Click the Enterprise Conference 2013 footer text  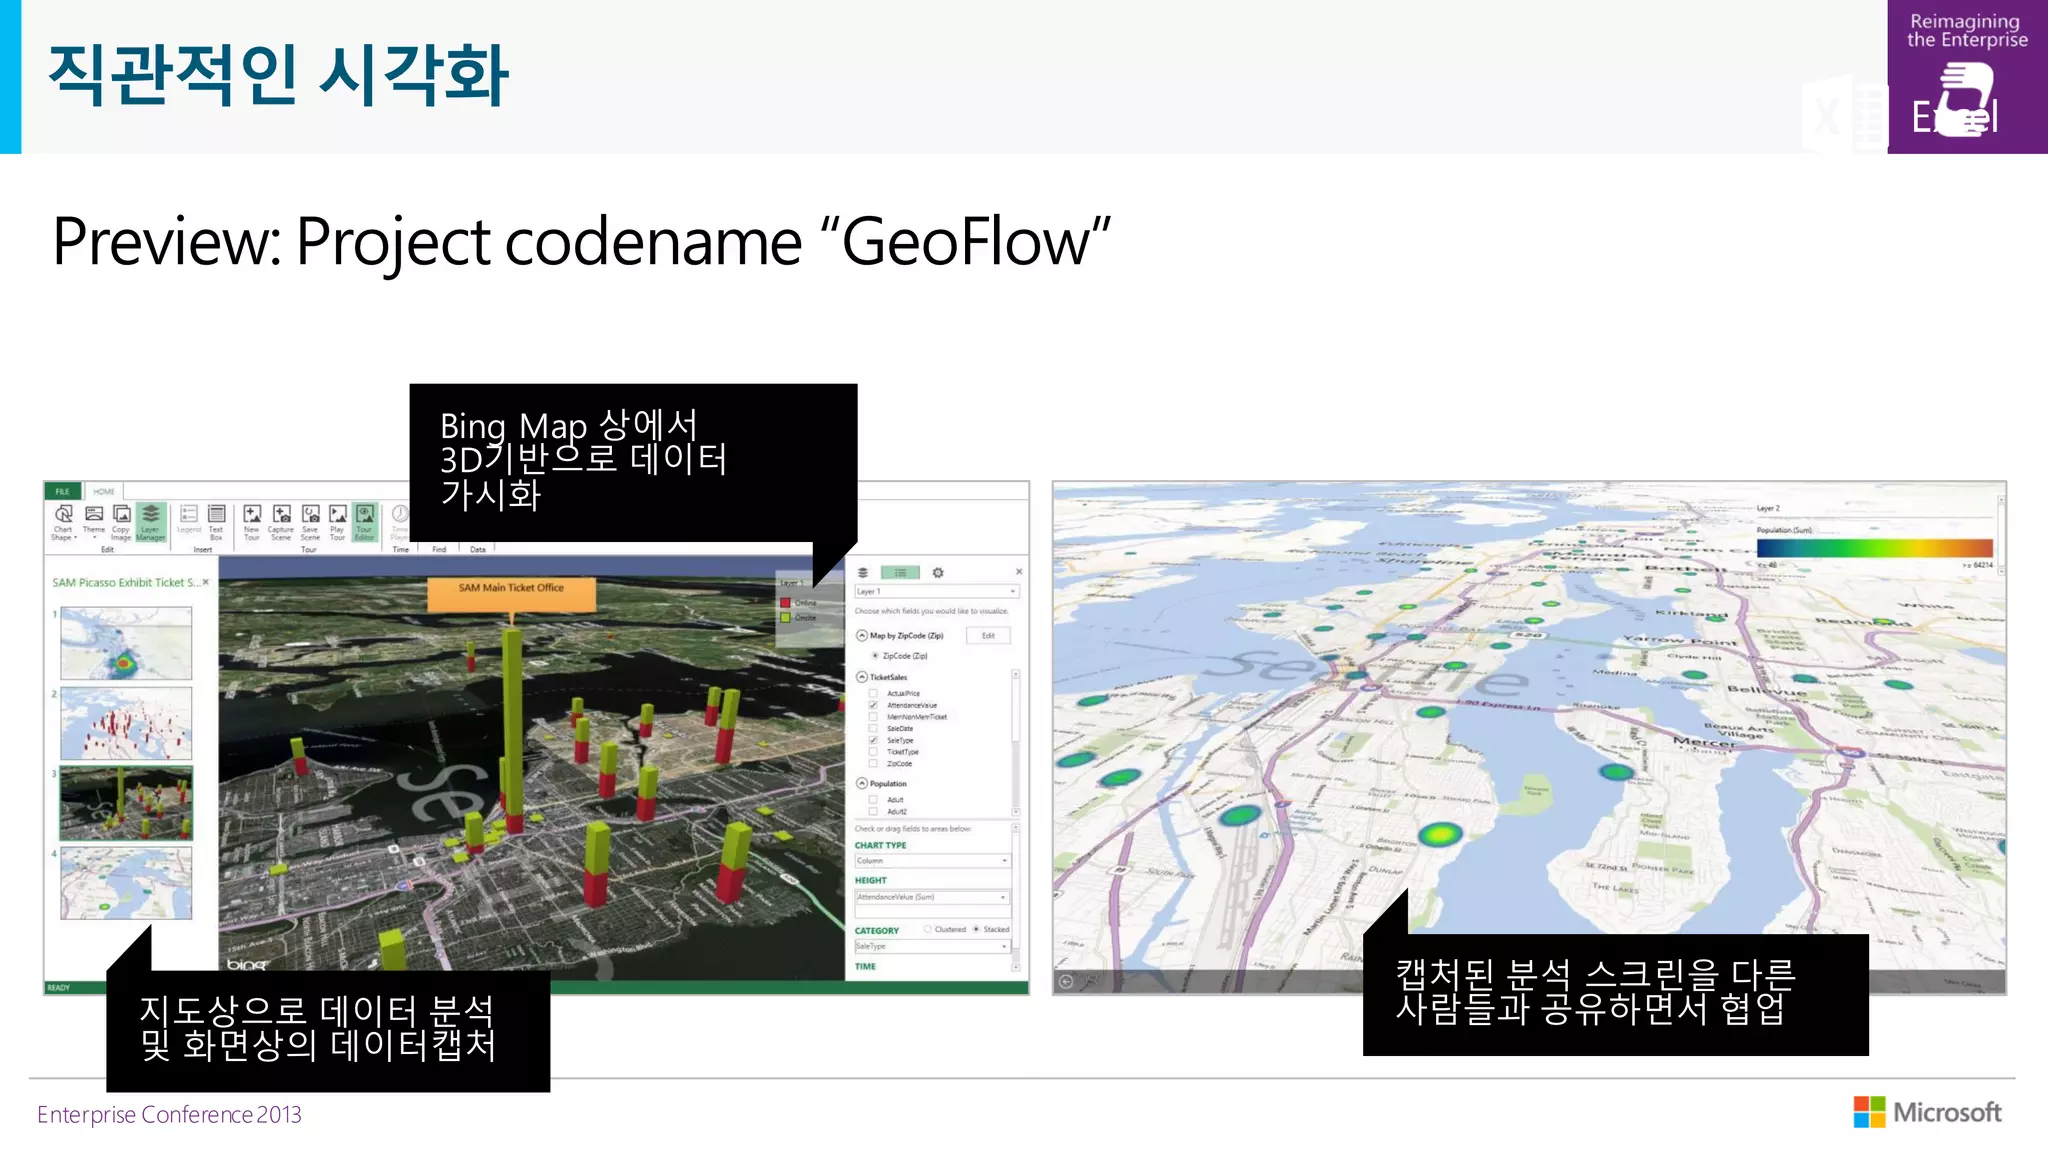pyautogui.click(x=169, y=1115)
